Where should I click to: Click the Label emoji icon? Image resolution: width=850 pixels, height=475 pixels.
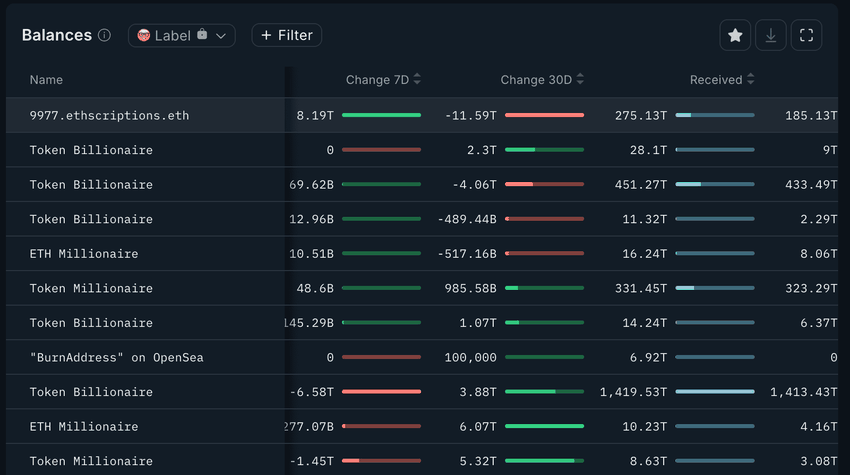coord(144,35)
